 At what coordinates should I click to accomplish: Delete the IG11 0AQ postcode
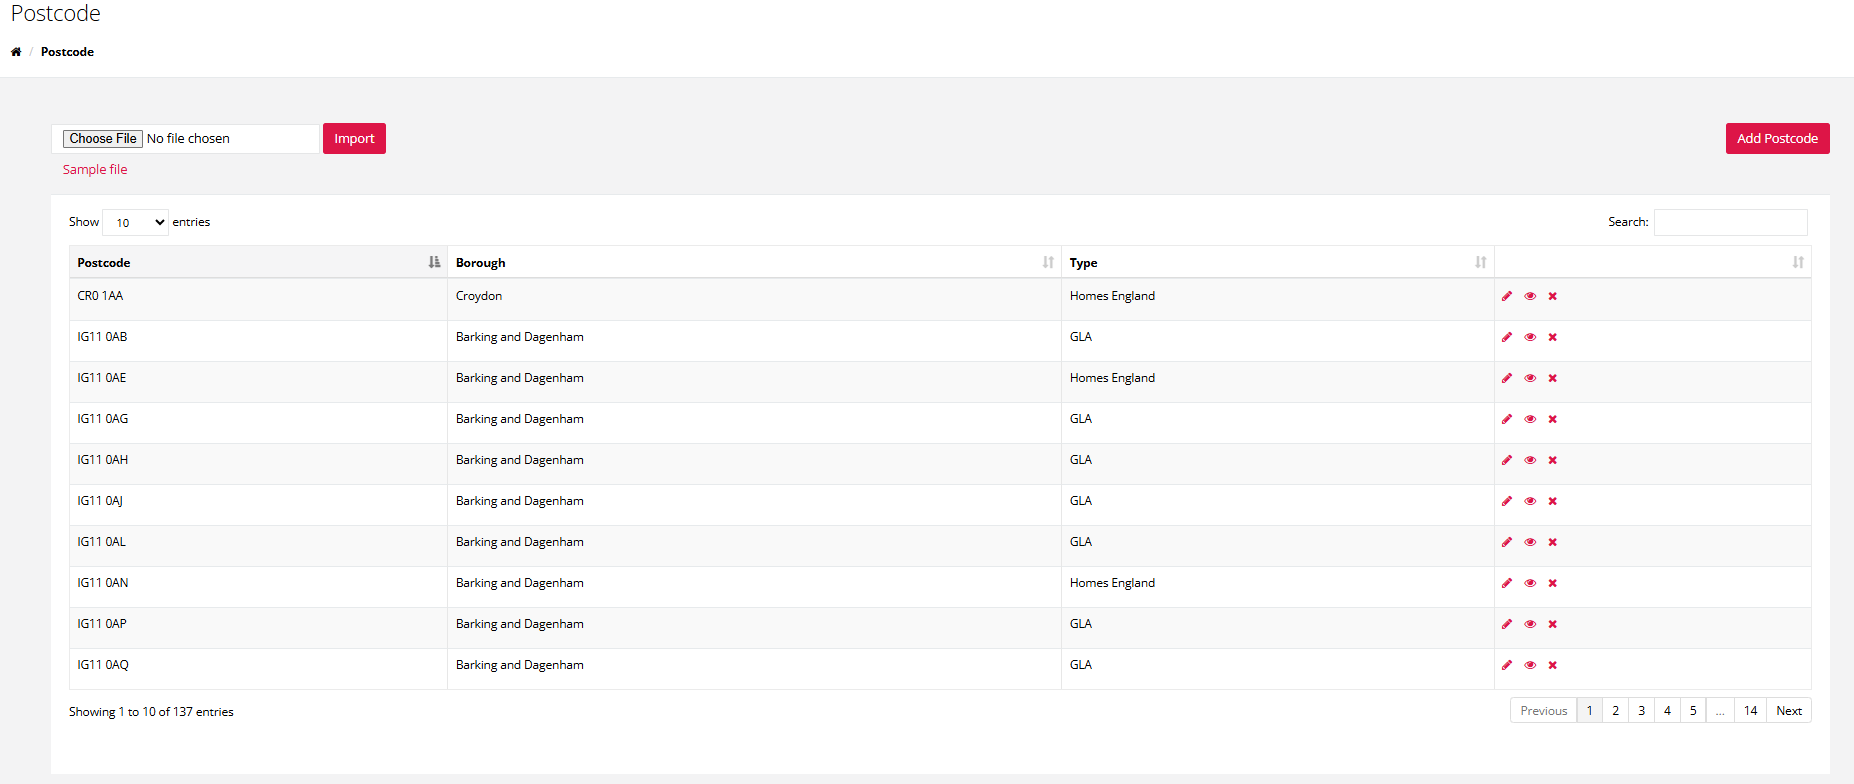(x=1553, y=665)
